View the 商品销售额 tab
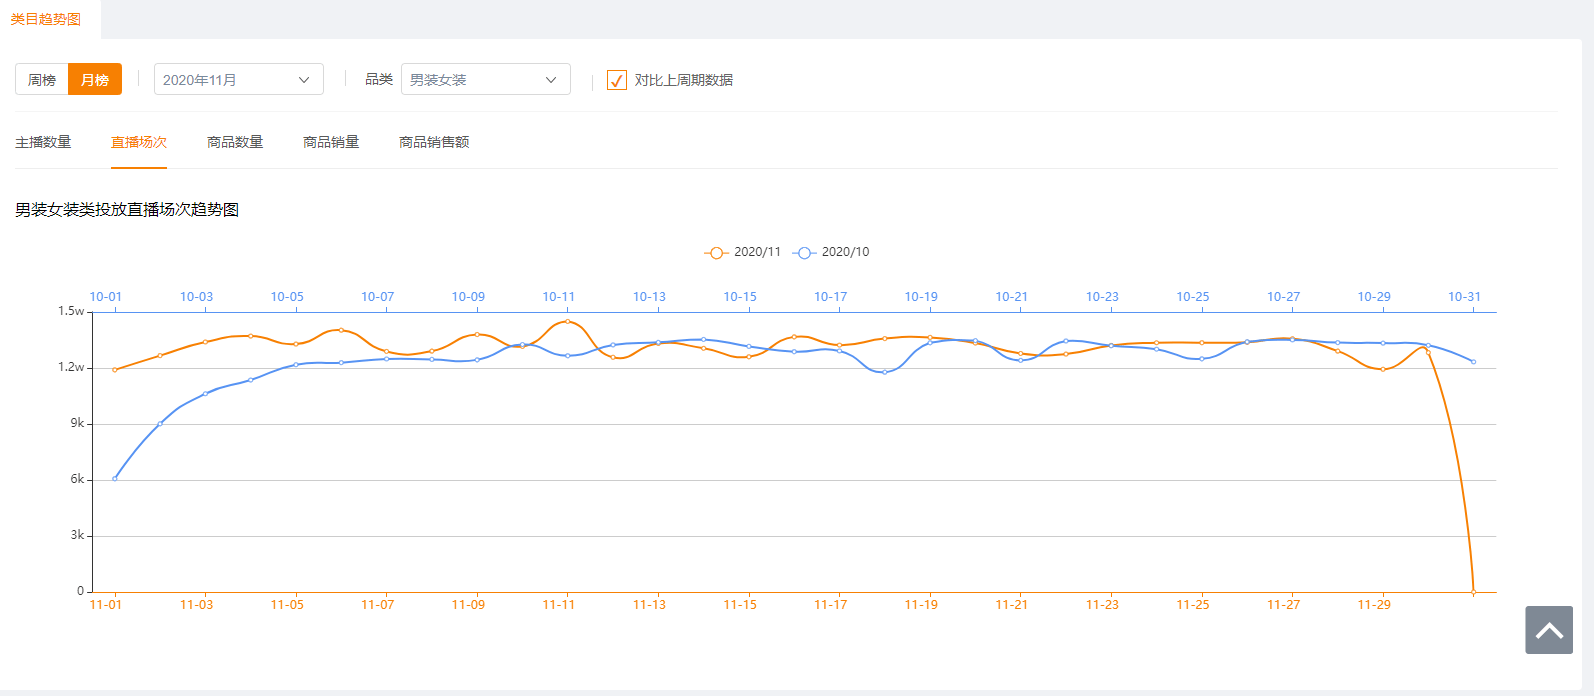This screenshot has width=1594, height=696. [434, 142]
